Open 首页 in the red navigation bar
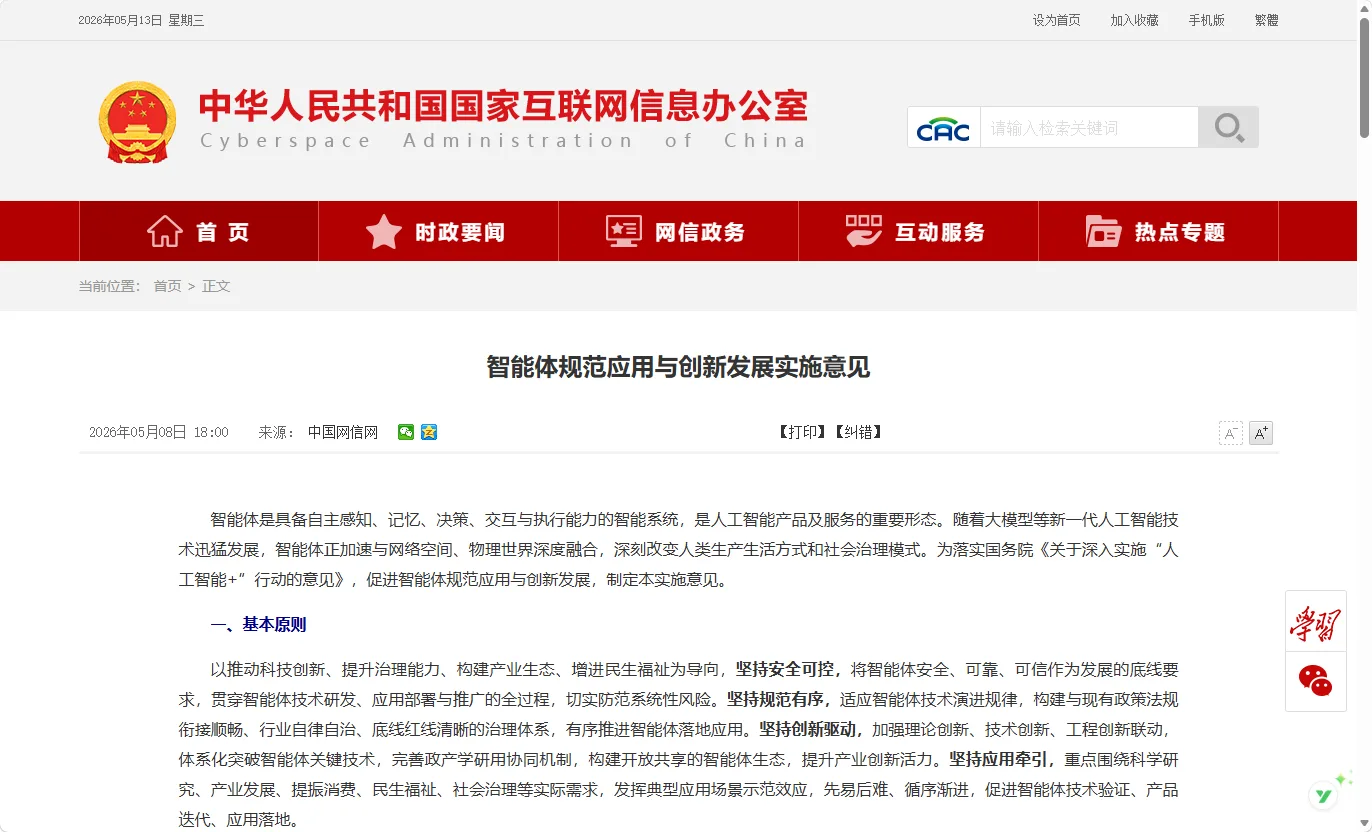1372x832 pixels. tap(199, 231)
